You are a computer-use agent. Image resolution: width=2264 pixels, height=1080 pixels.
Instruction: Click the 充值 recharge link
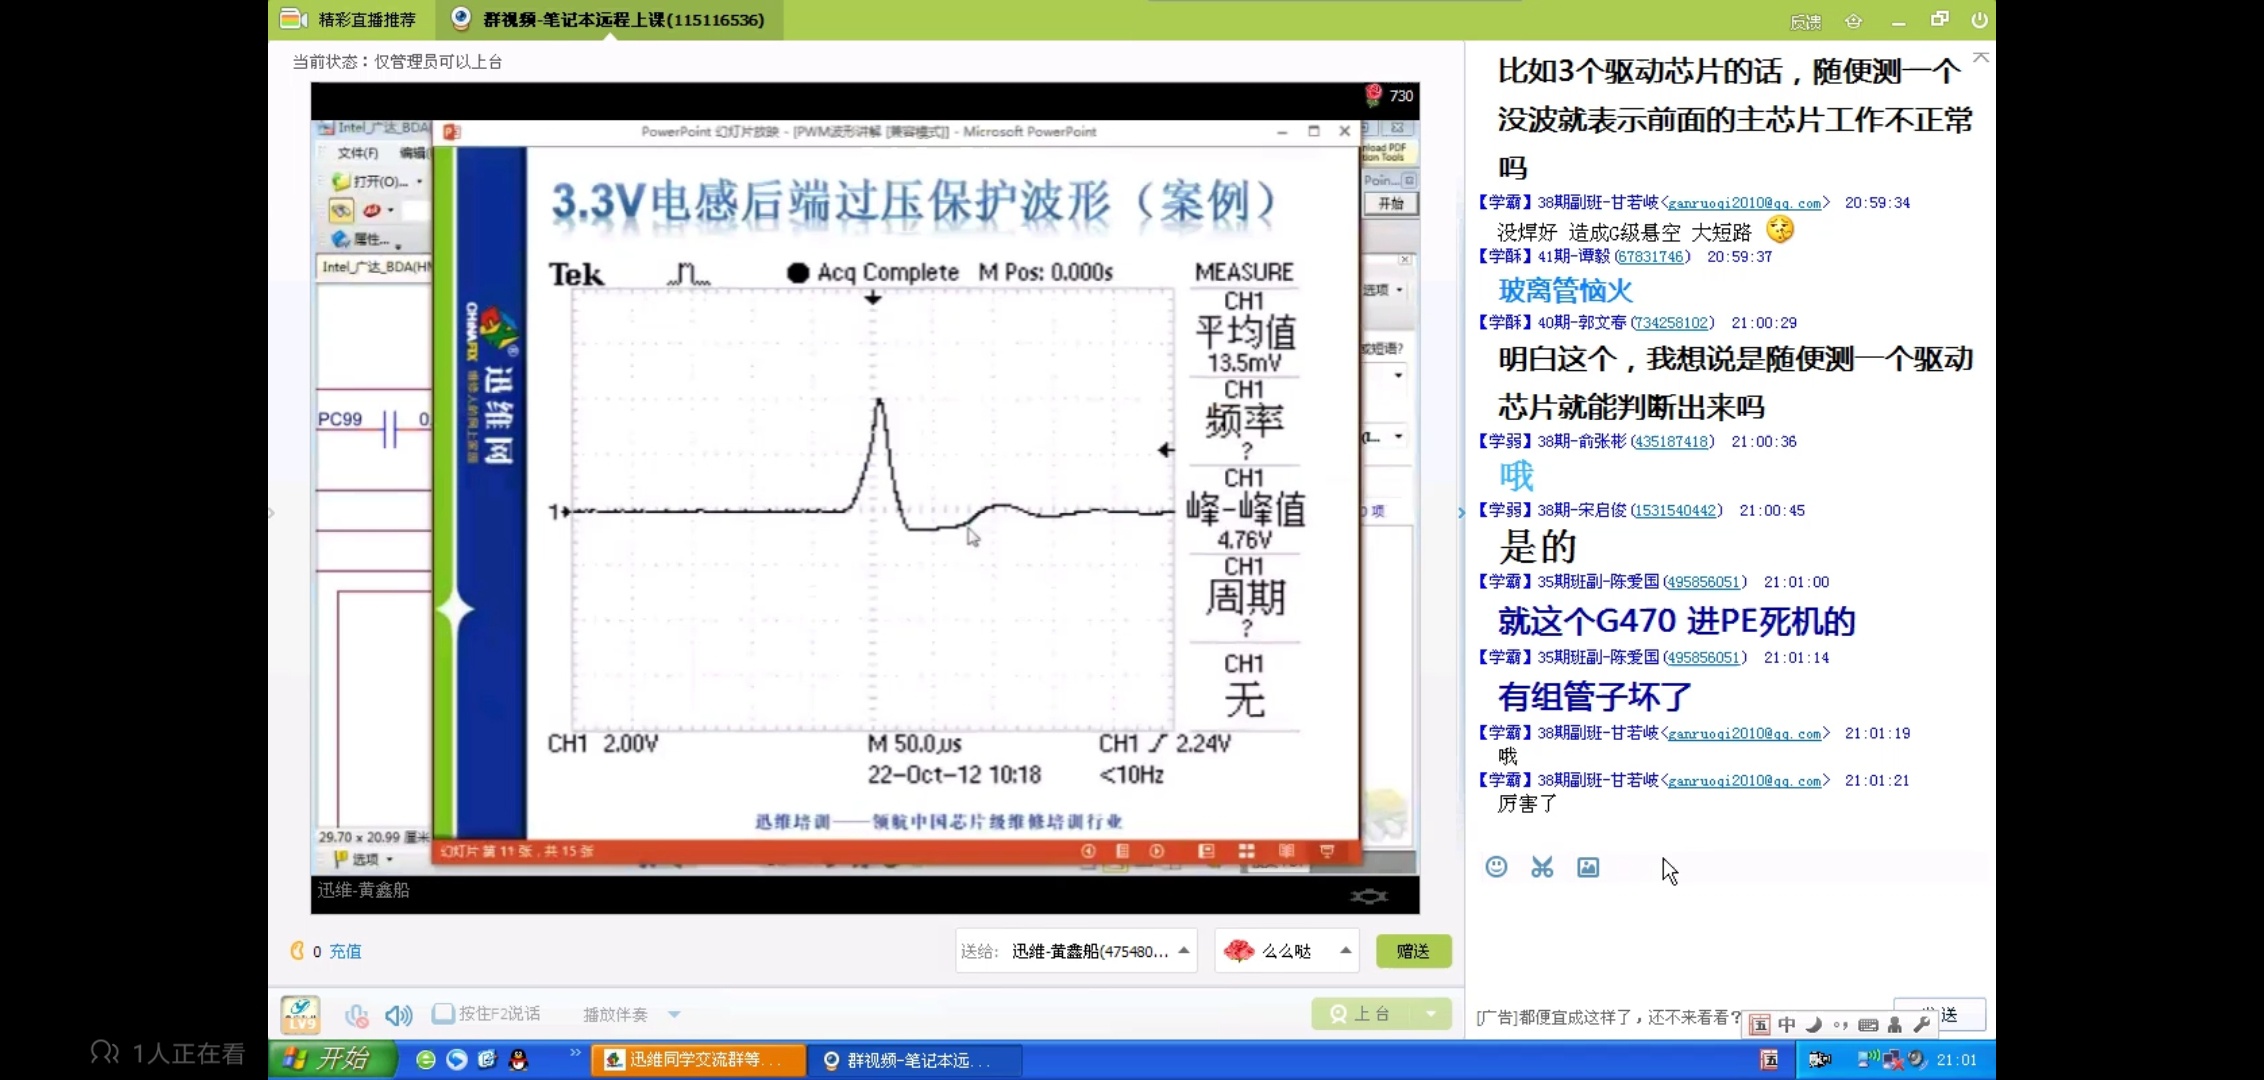click(x=345, y=951)
